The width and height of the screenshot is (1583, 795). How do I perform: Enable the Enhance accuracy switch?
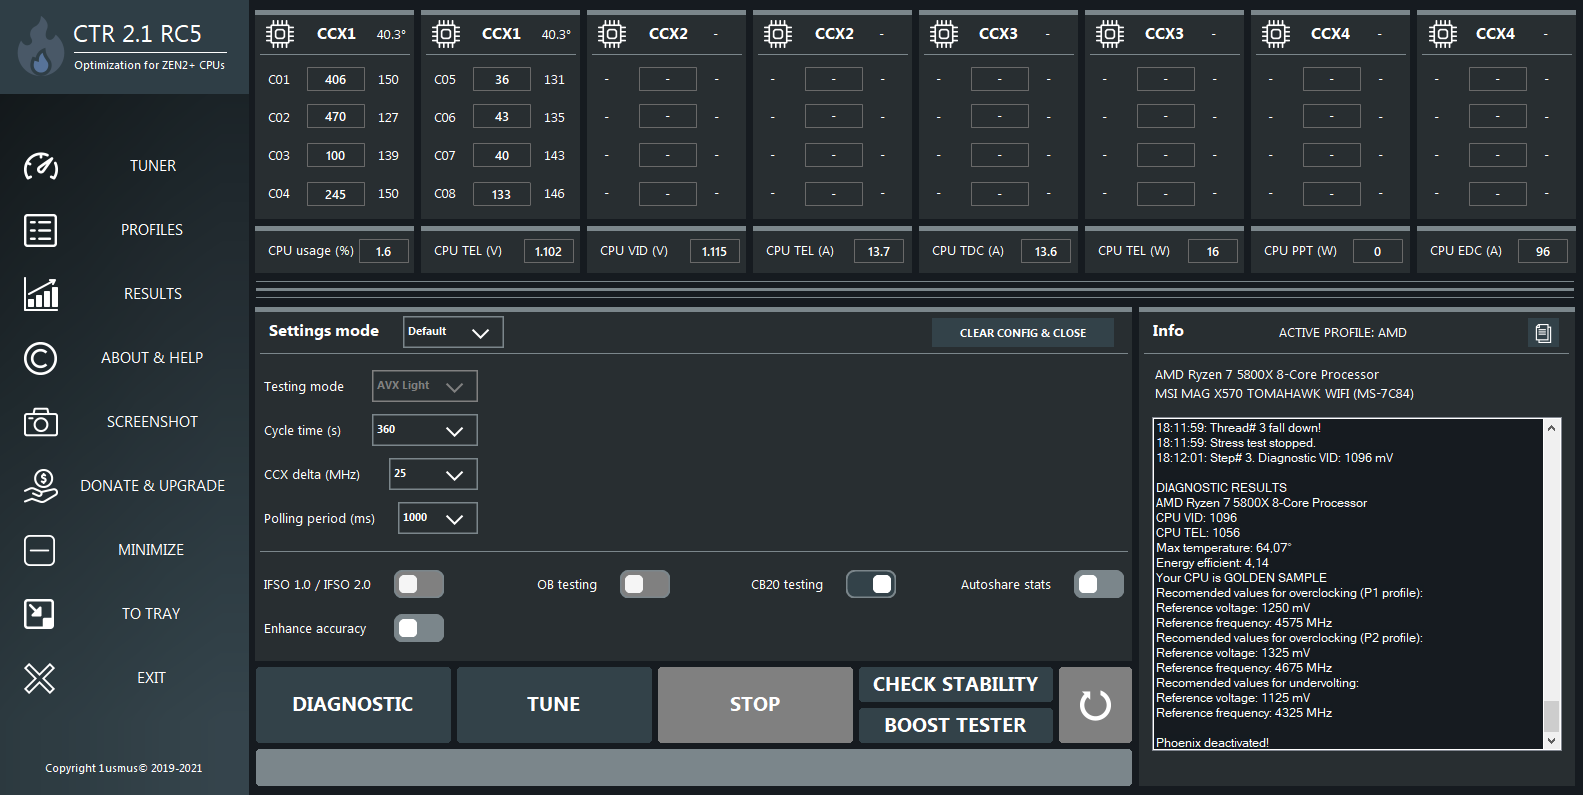point(419,628)
